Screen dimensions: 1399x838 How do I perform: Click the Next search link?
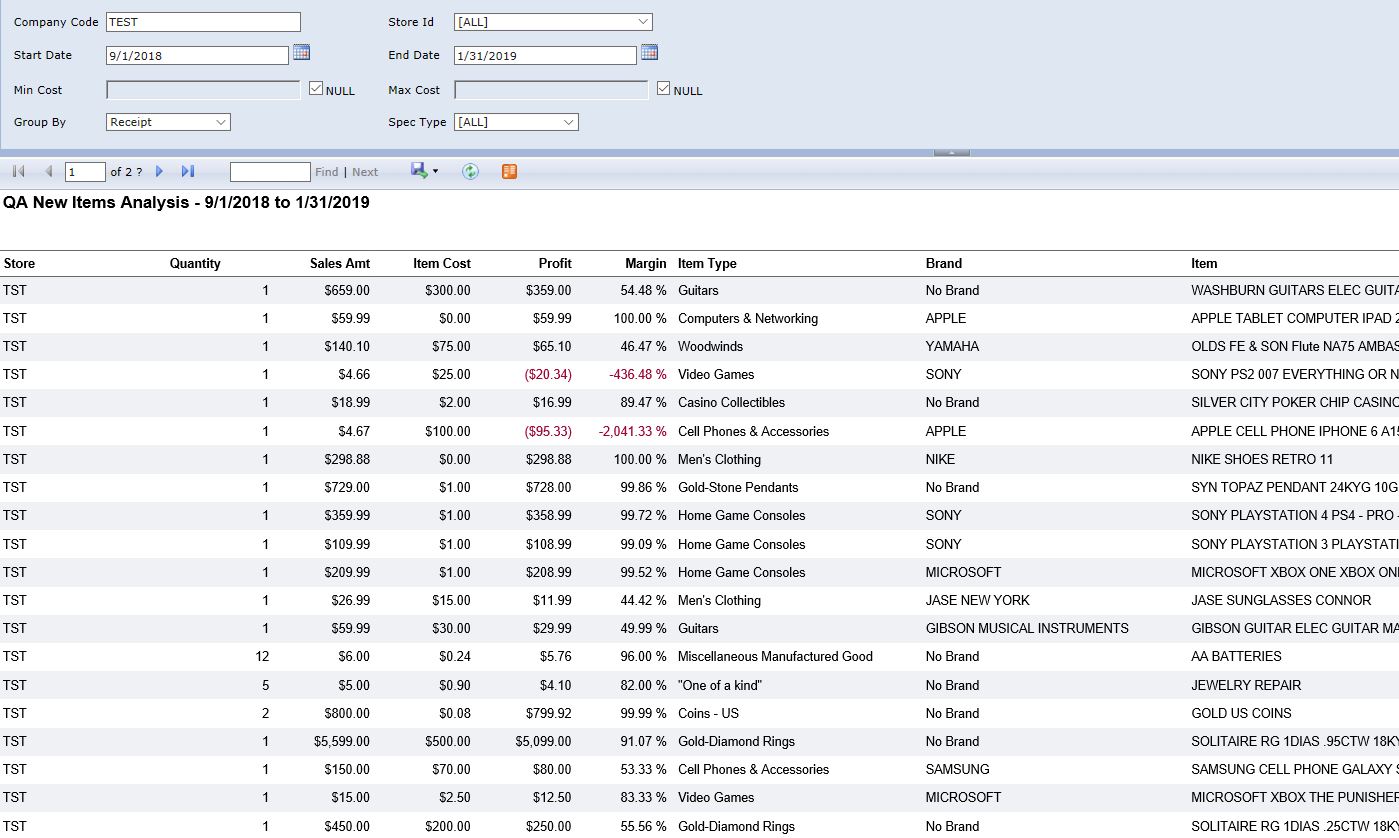pos(365,172)
